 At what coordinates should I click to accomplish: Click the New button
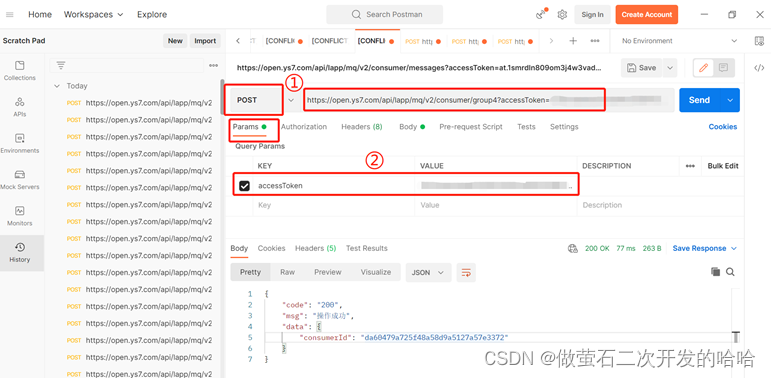[175, 41]
